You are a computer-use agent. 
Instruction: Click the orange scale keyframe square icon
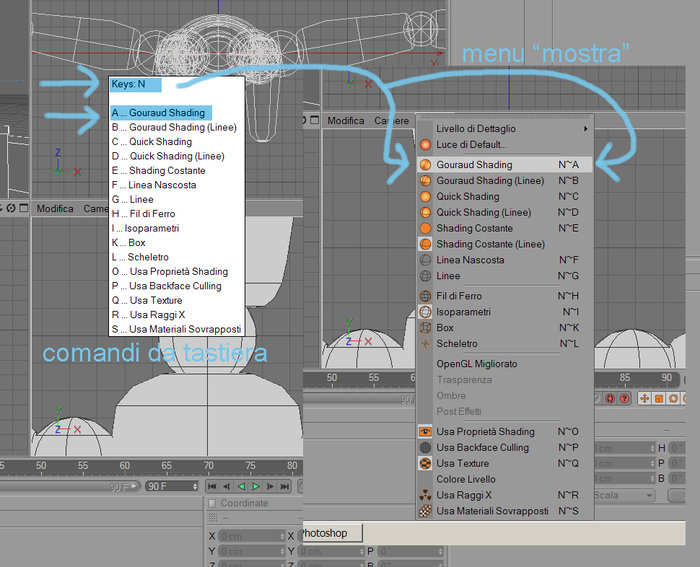pyautogui.click(x=659, y=398)
